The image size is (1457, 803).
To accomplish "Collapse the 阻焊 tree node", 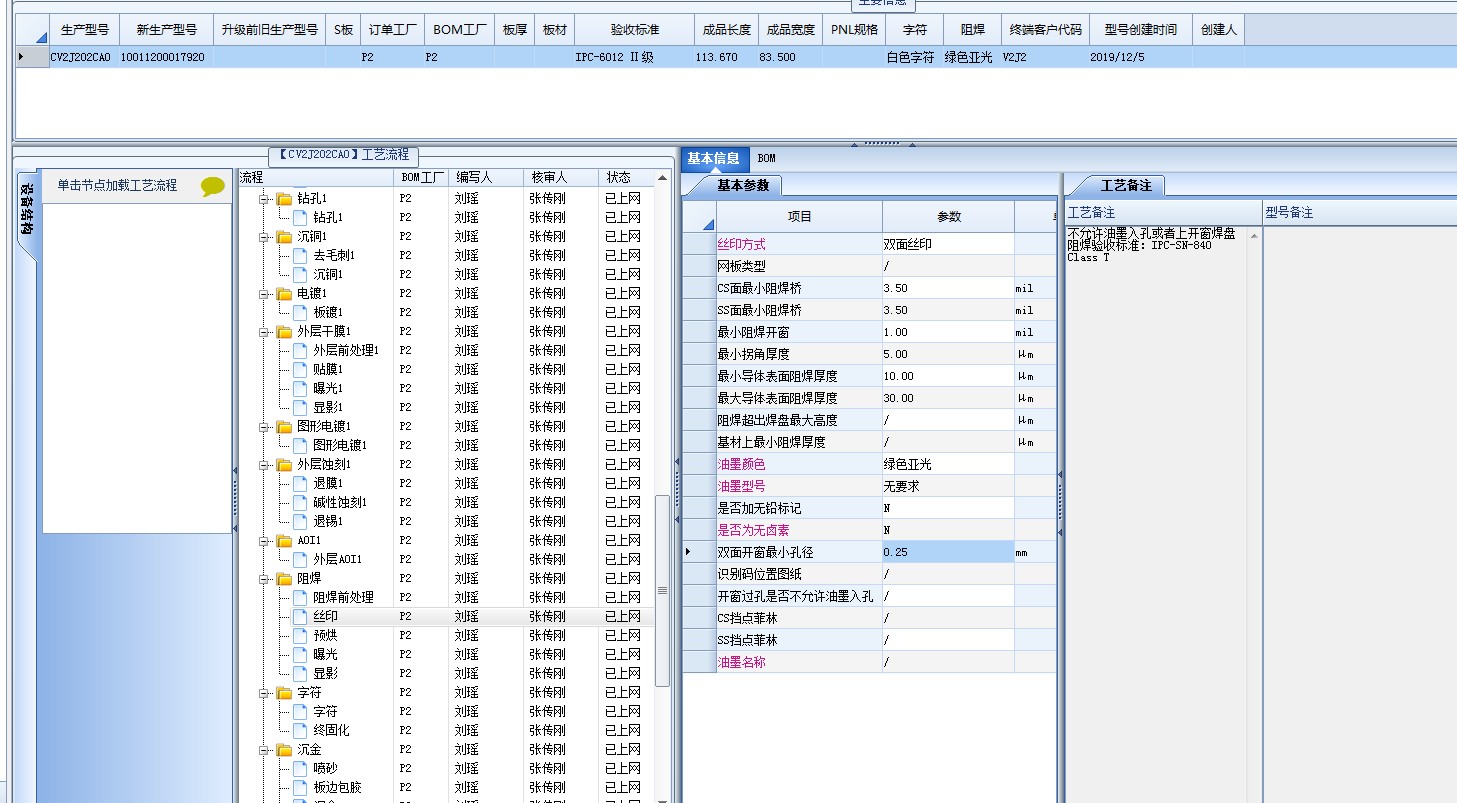I will point(265,579).
